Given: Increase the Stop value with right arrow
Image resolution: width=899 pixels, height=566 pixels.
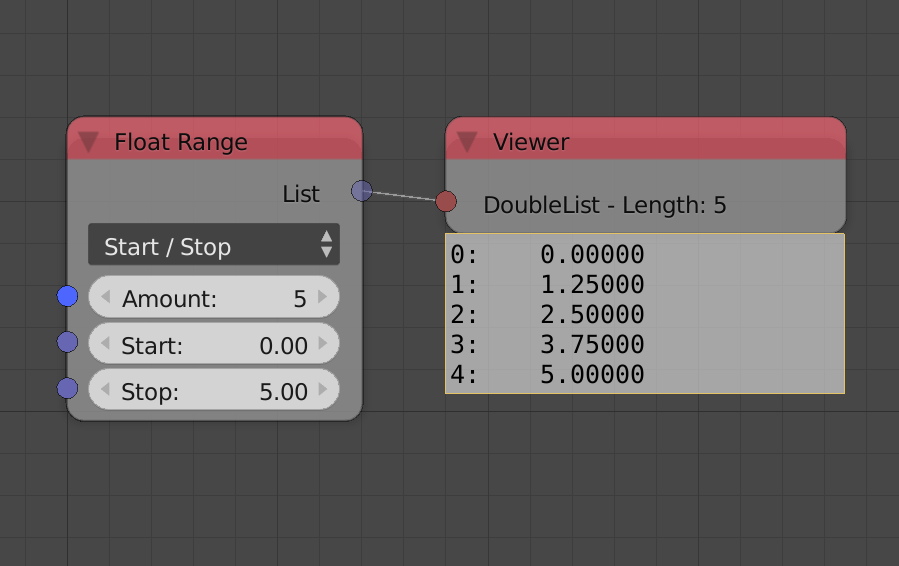Looking at the screenshot, I should (x=322, y=389).
